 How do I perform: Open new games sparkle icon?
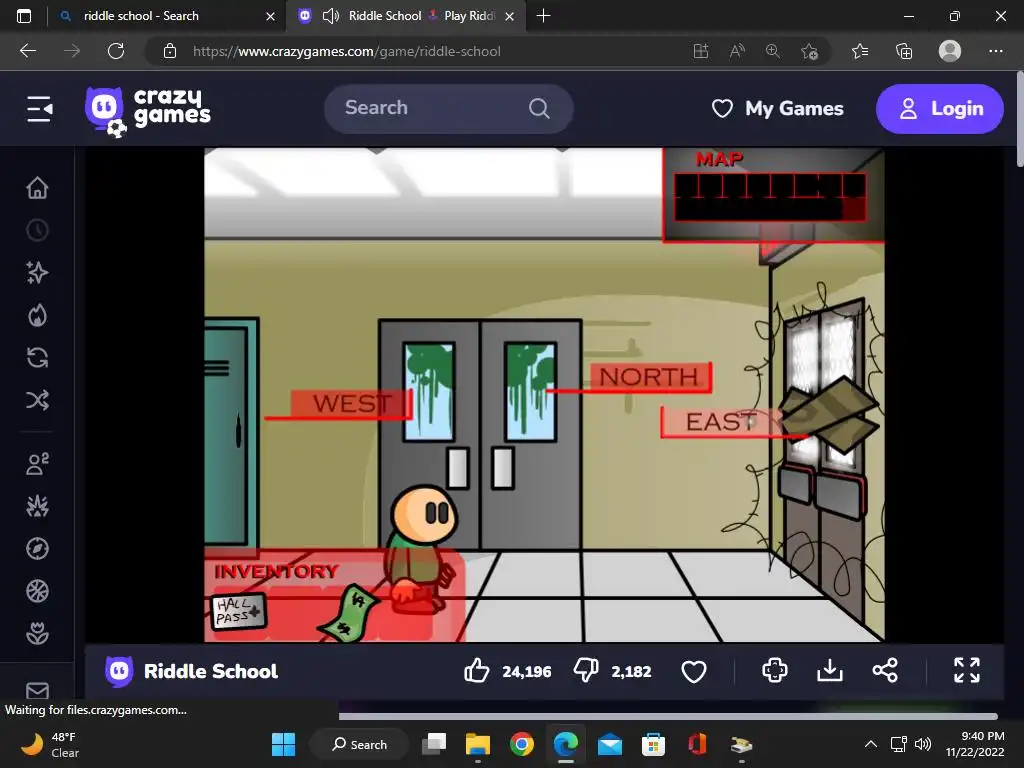point(37,272)
